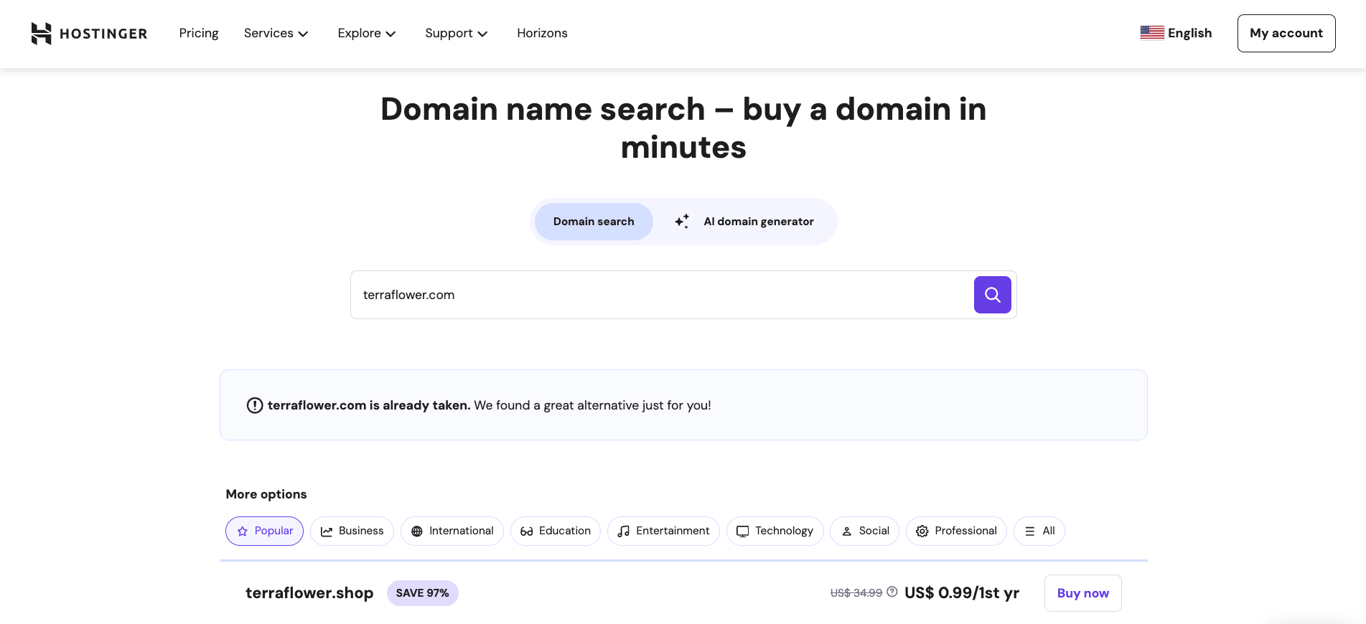Expand the Support menu

(x=455, y=33)
